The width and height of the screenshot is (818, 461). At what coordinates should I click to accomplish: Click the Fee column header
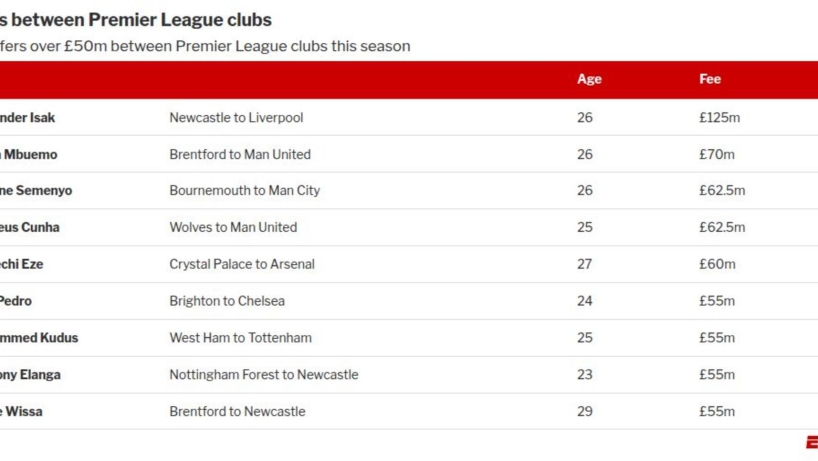[x=710, y=79]
